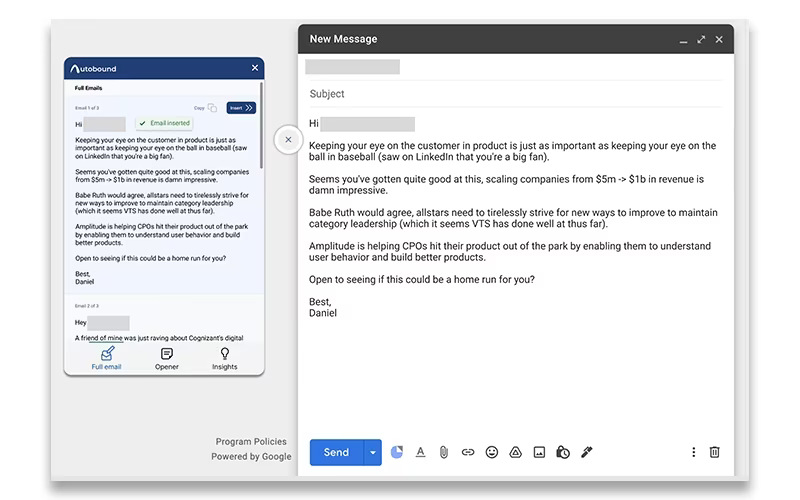The height and width of the screenshot is (500, 800).
Task: Click the Autobound panel scrollbar
Action: tap(262, 126)
